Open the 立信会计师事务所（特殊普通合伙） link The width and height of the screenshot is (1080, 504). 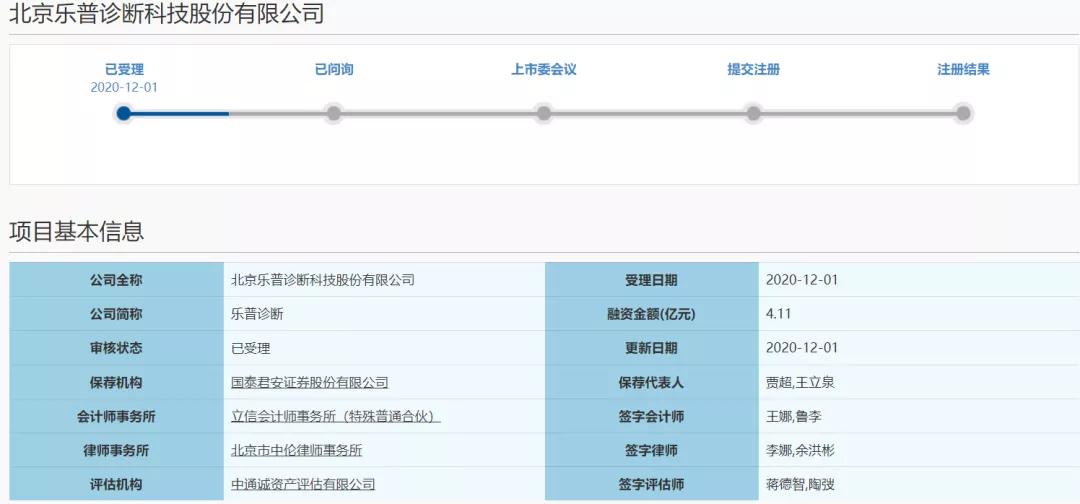point(336,417)
